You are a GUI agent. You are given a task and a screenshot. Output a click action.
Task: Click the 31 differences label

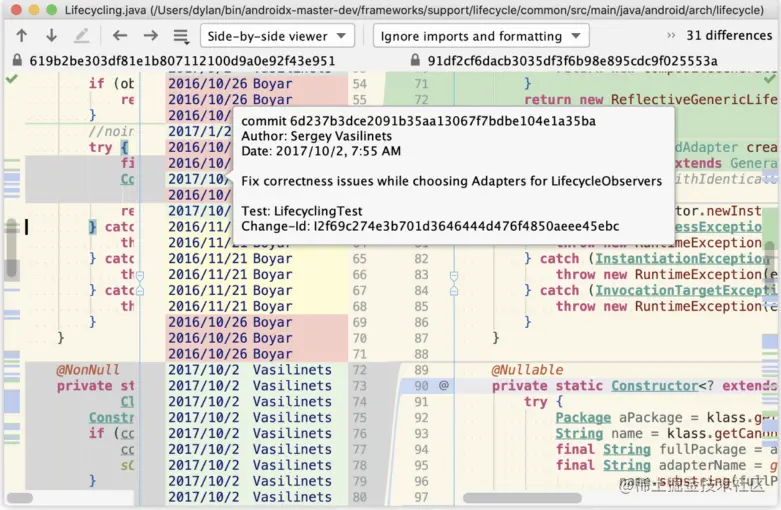pyautogui.click(x=729, y=35)
